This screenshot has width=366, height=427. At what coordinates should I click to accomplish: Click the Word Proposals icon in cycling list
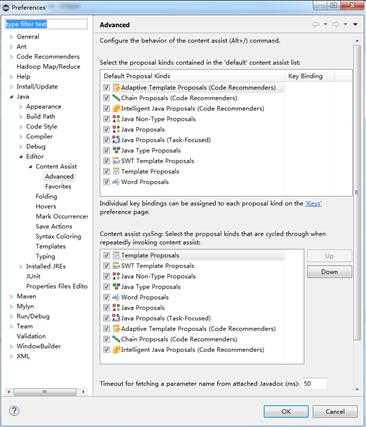[x=116, y=297]
